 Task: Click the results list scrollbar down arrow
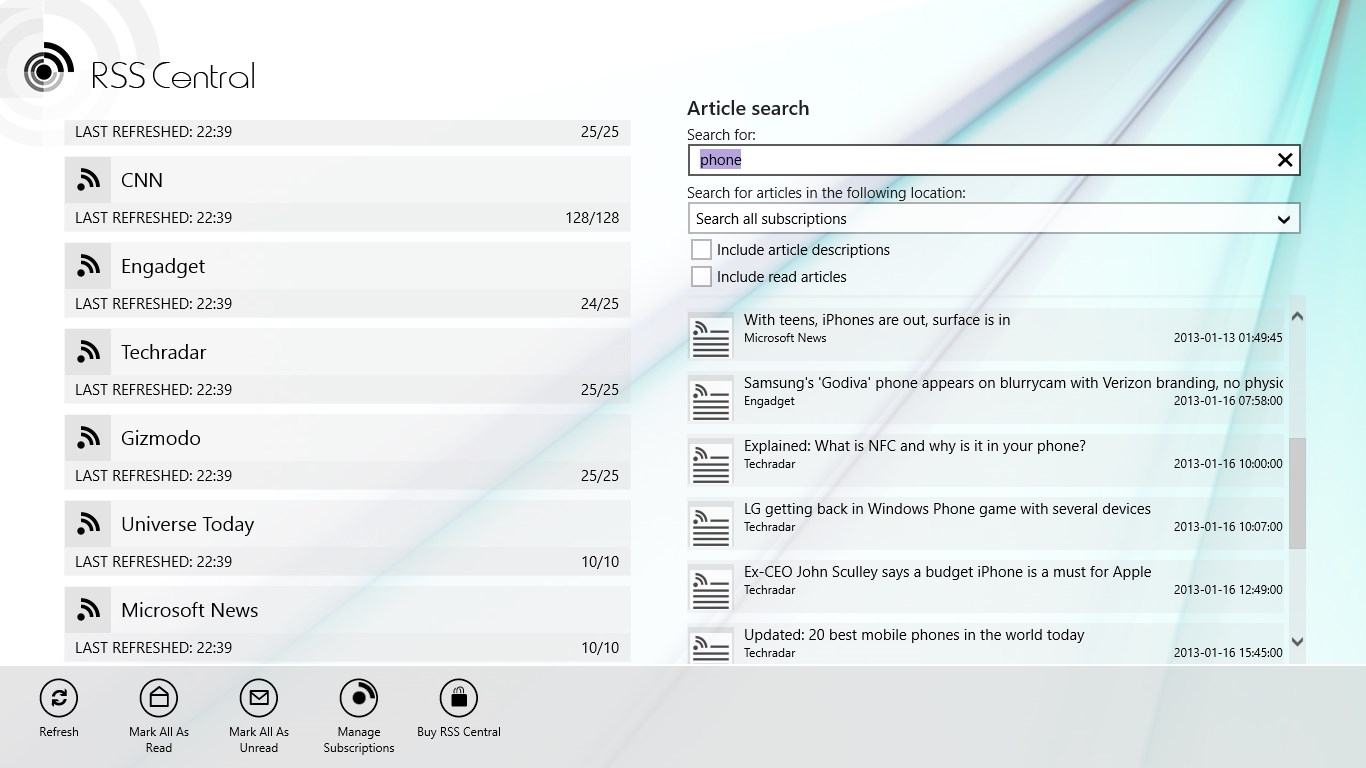point(1298,641)
